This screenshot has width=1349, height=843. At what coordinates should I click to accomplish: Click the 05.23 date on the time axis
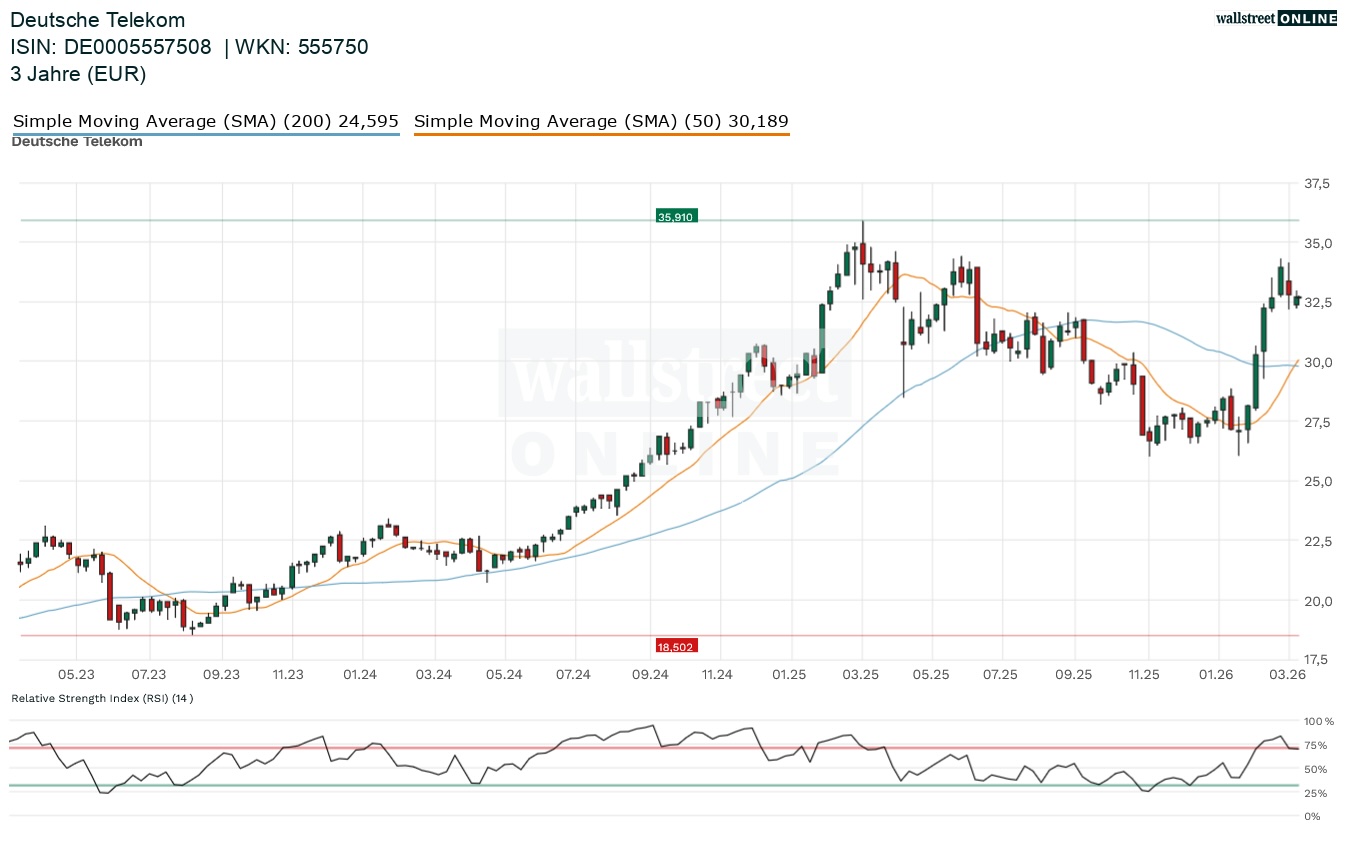point(76,675)
